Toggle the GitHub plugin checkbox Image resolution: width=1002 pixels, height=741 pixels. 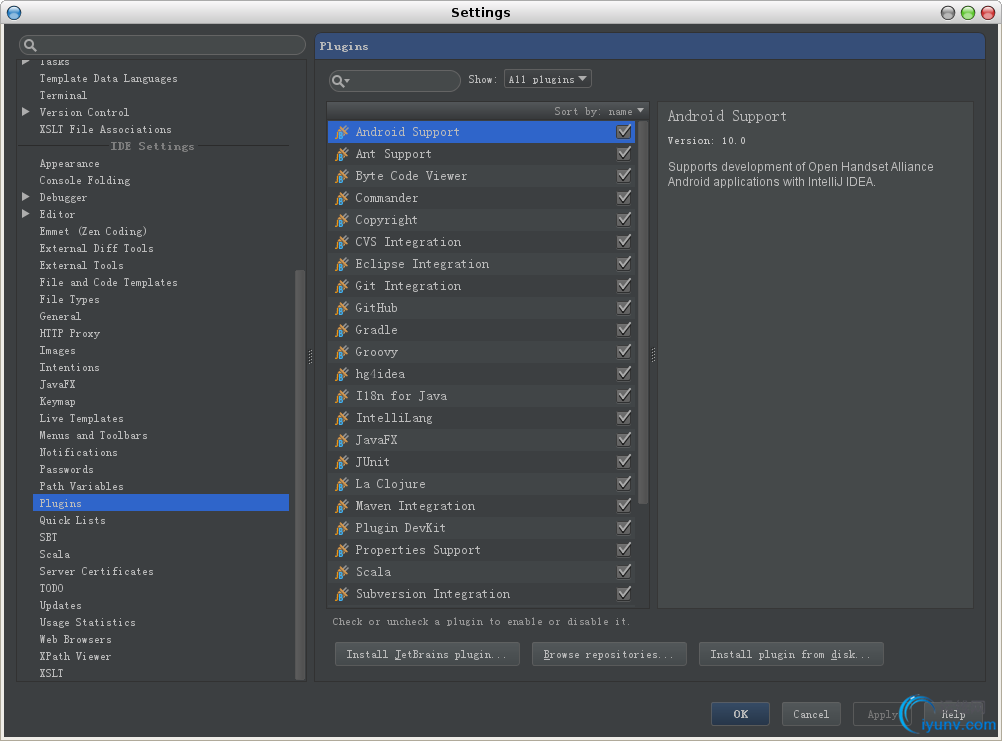[x=624, y=308]
